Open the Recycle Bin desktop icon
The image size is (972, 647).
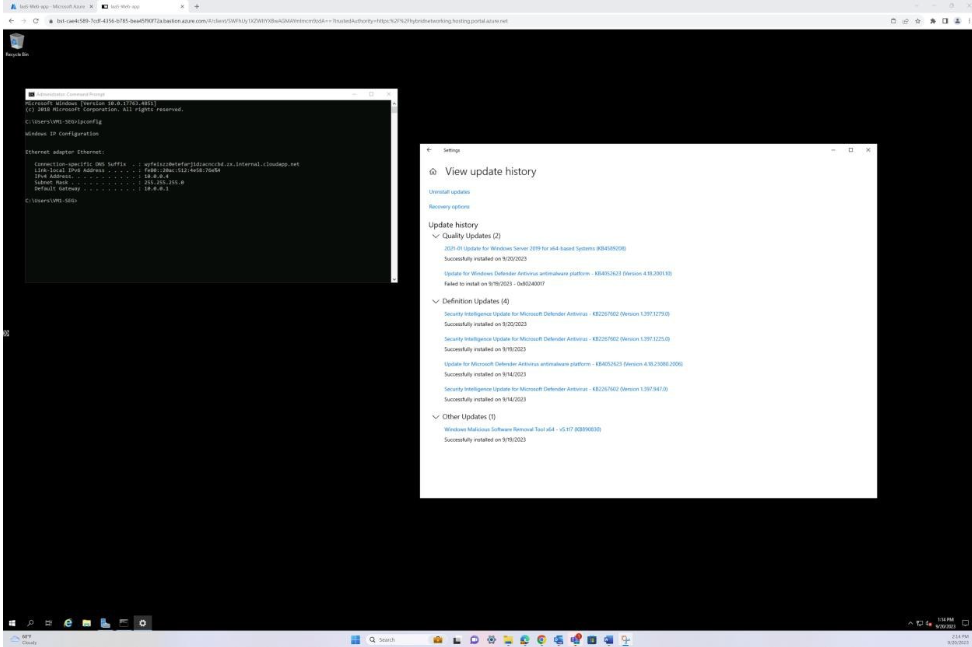pos(17,45)
